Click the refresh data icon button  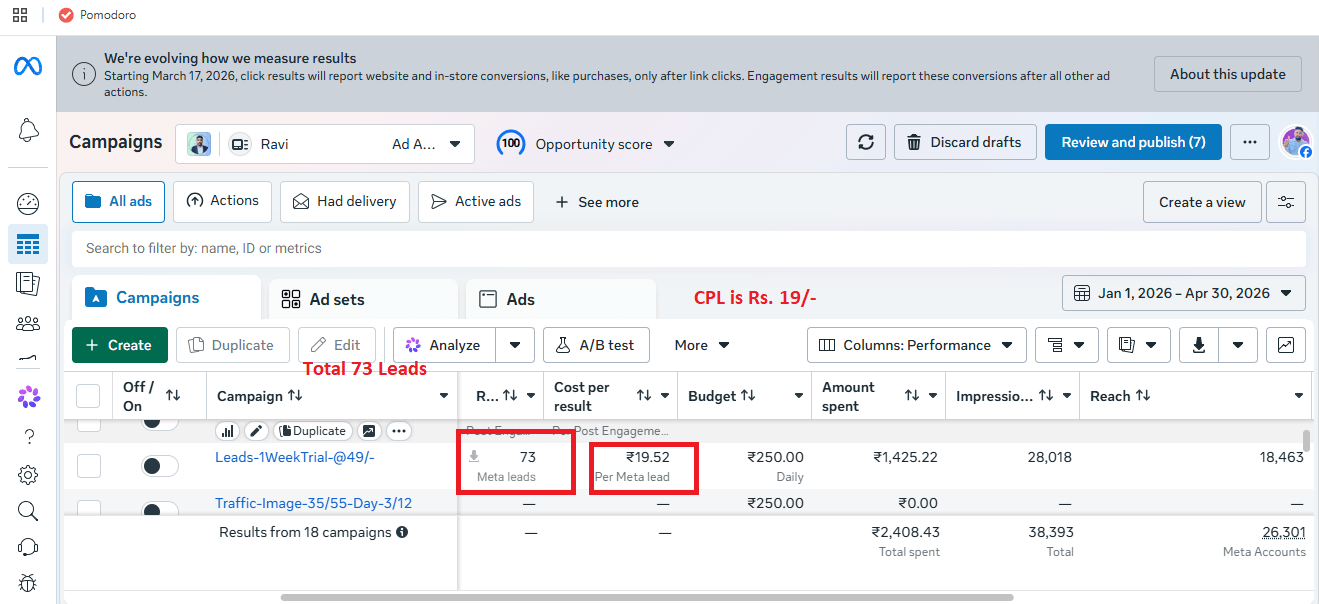point(866,142)
